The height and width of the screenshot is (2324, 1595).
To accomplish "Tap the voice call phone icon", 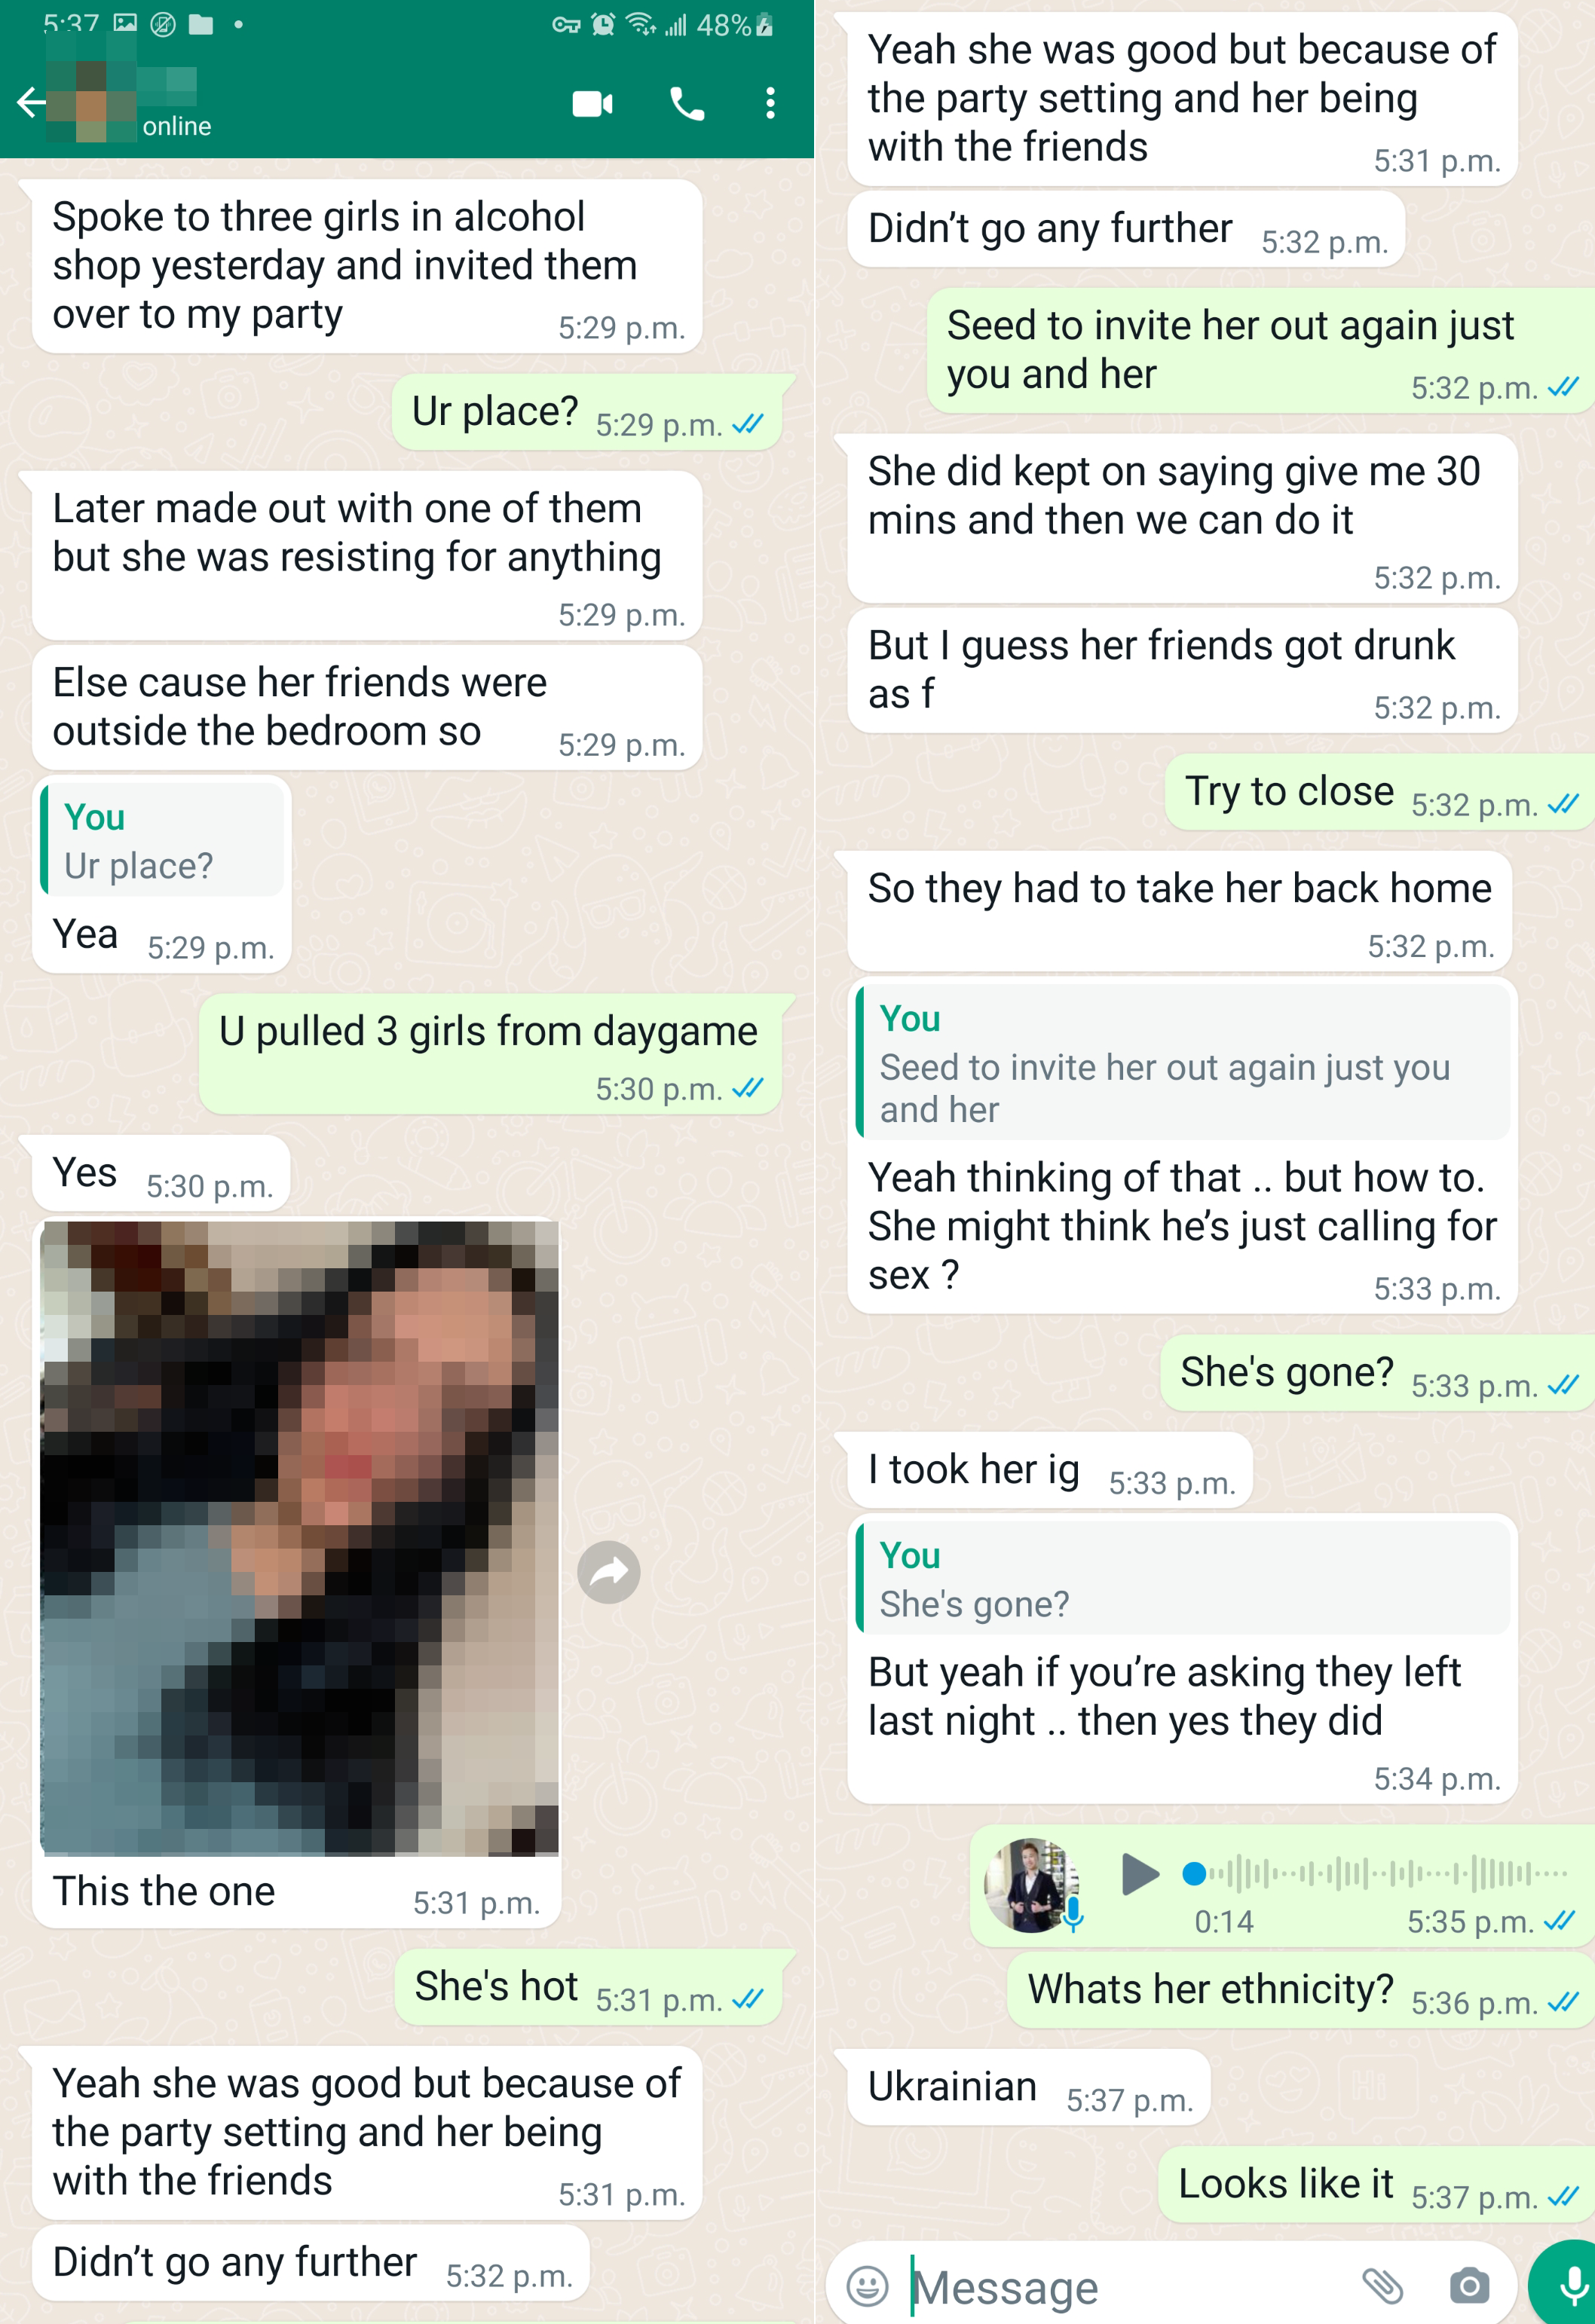I will click(x=687, y=103).
